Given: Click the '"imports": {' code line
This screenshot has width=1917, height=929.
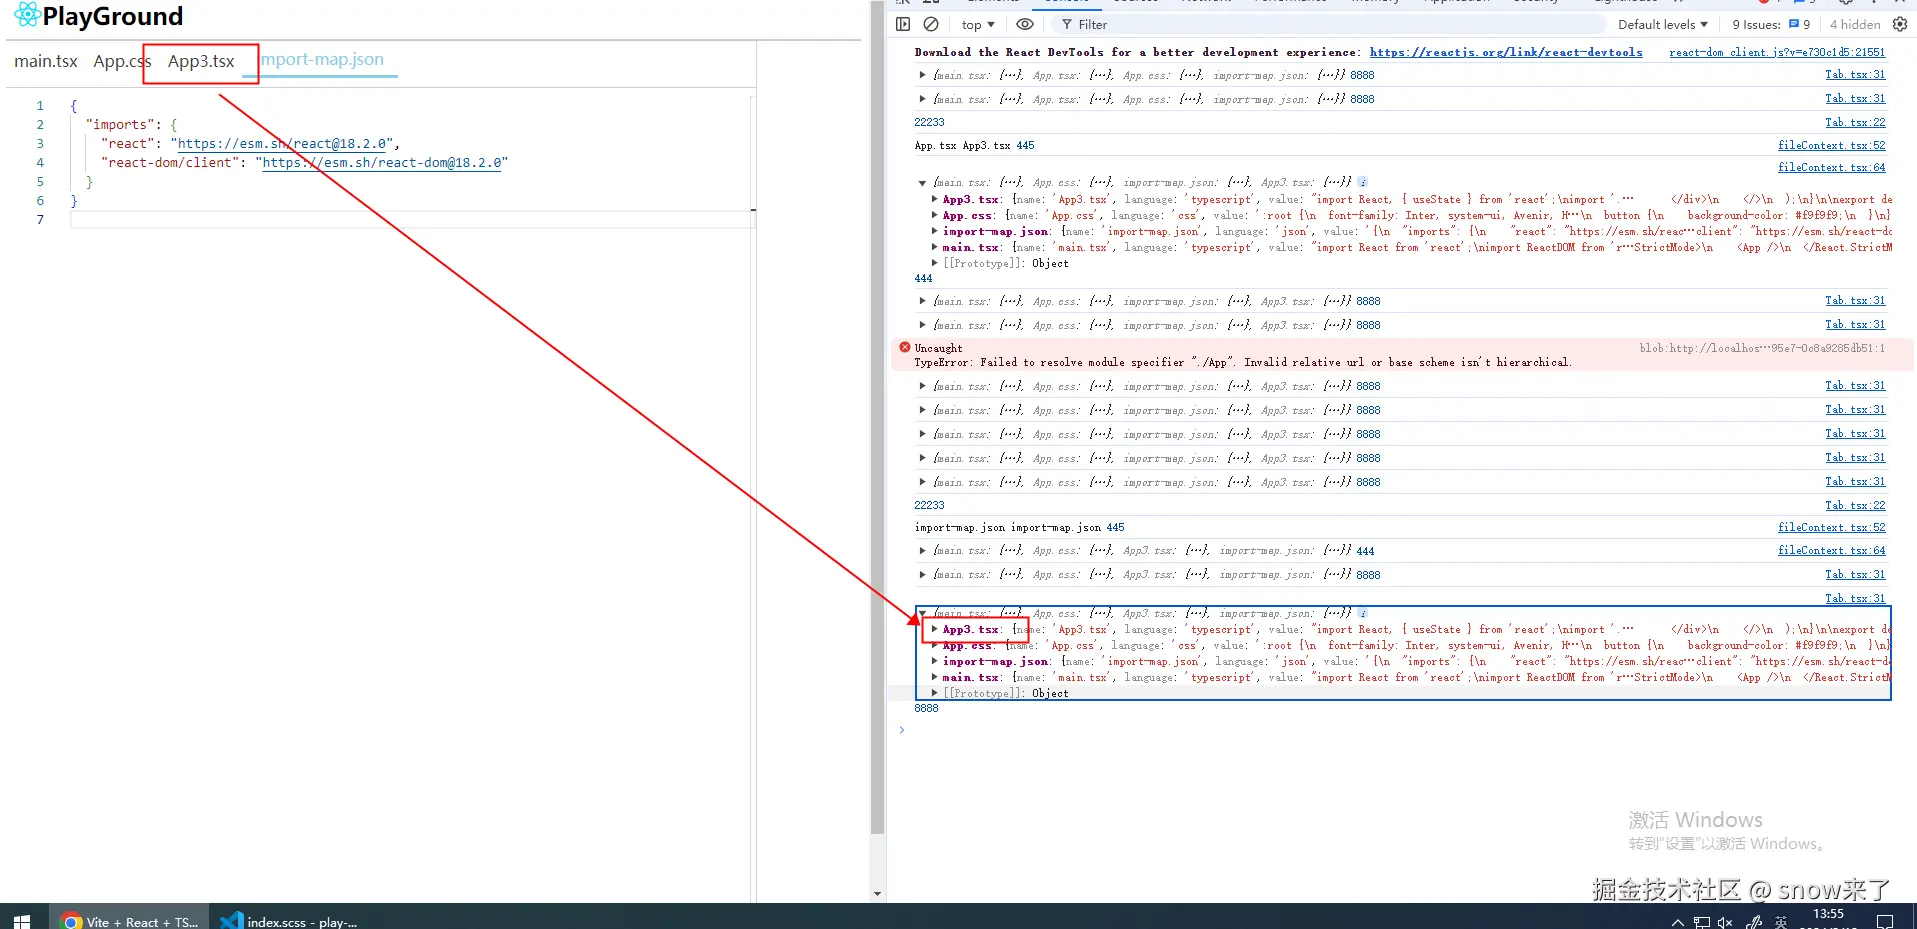Looking at the screenshot, I should [x=131, y=125].
